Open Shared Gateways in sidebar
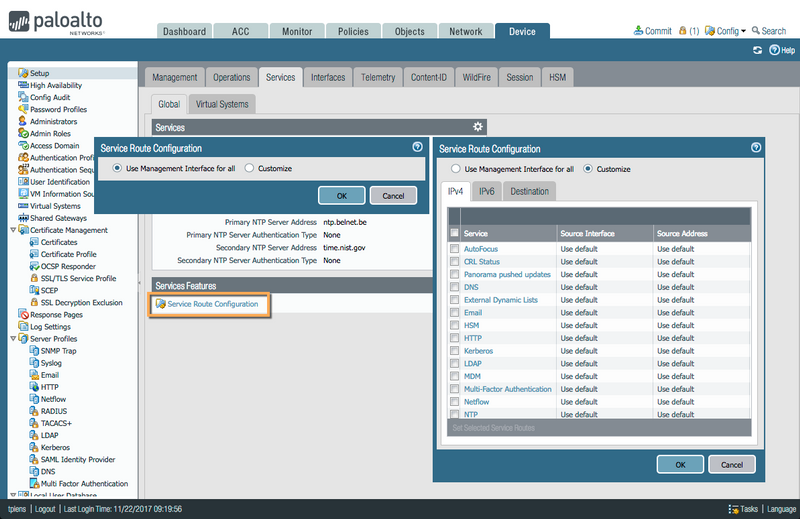The image size is (800, 519). 58,218
